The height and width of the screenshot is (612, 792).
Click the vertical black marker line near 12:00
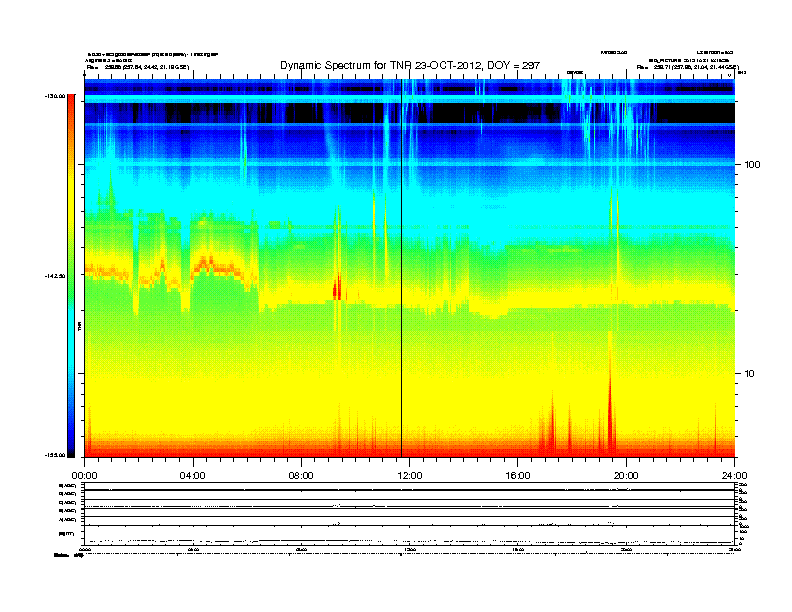click(402, 268)
